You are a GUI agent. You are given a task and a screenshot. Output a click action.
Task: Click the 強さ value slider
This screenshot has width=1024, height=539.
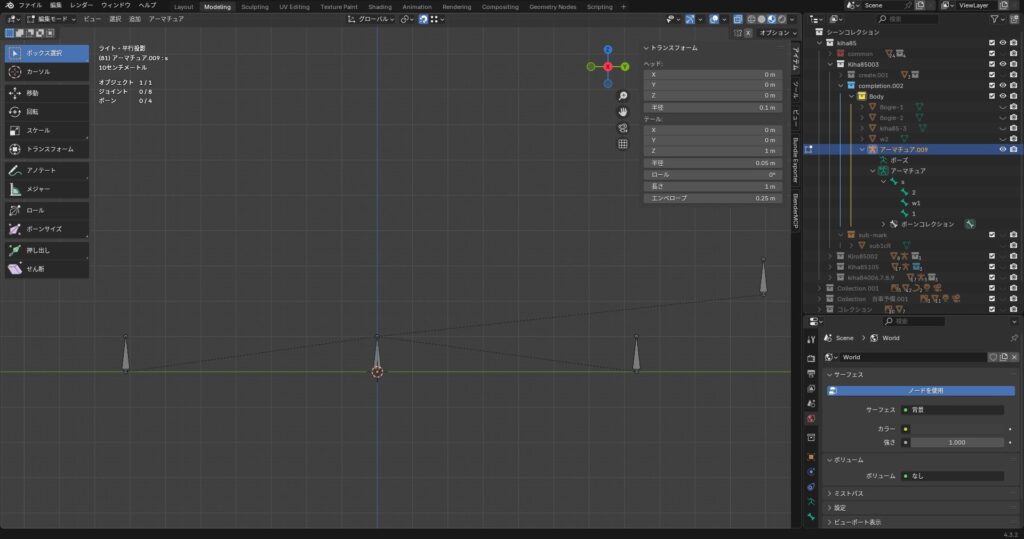(956, 442)
